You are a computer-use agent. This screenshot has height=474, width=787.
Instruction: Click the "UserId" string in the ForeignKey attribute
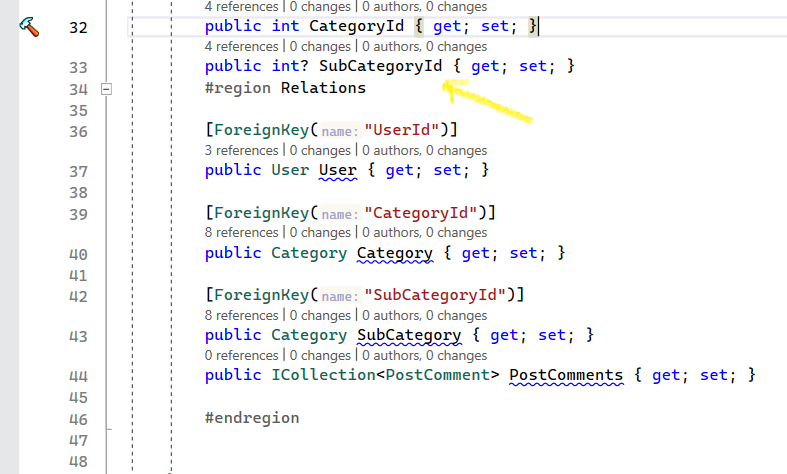point(409,130)
